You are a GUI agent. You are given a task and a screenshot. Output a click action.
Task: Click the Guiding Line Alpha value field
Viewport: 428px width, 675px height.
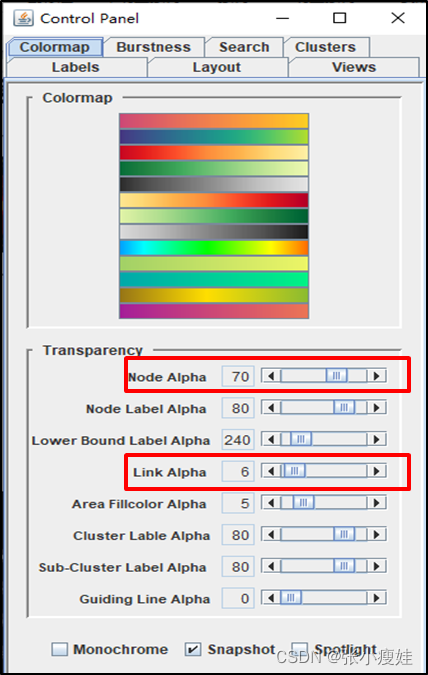coord(238,598)
